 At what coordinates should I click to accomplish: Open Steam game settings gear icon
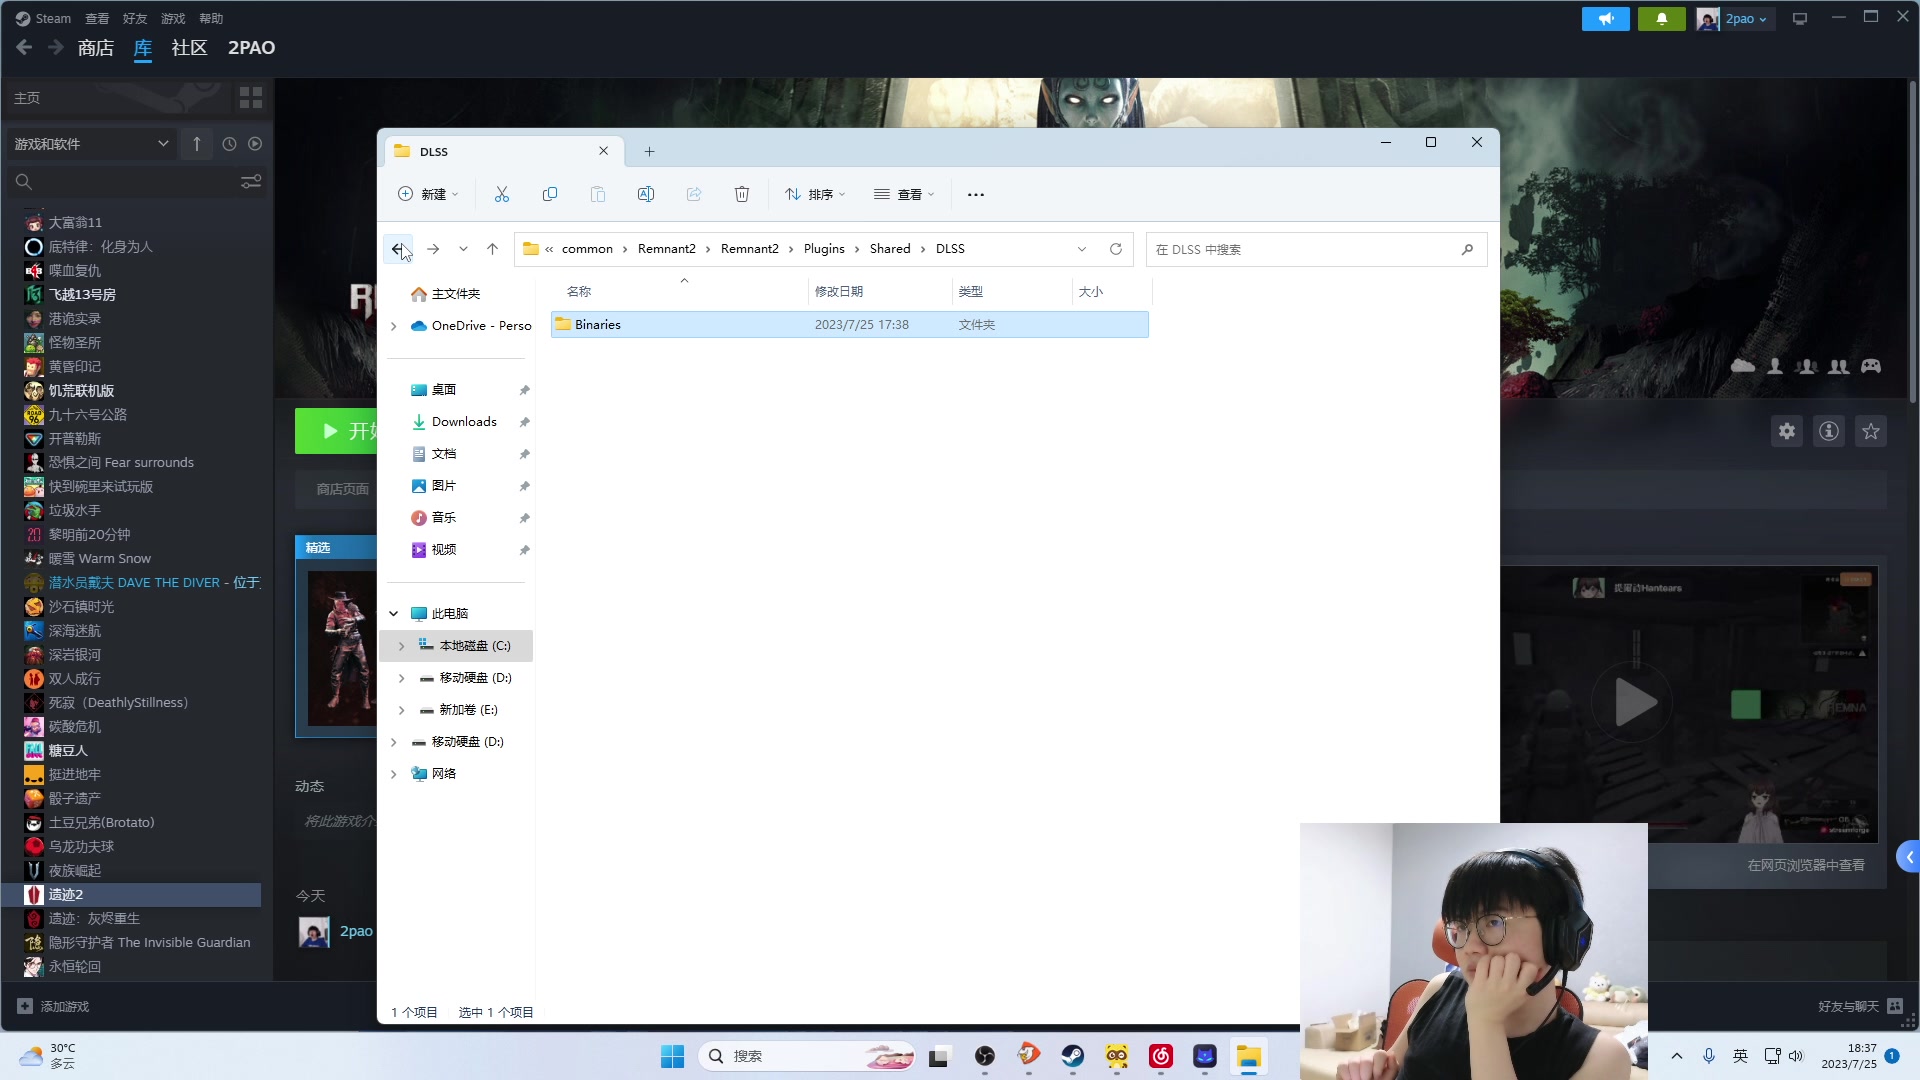1787,431
